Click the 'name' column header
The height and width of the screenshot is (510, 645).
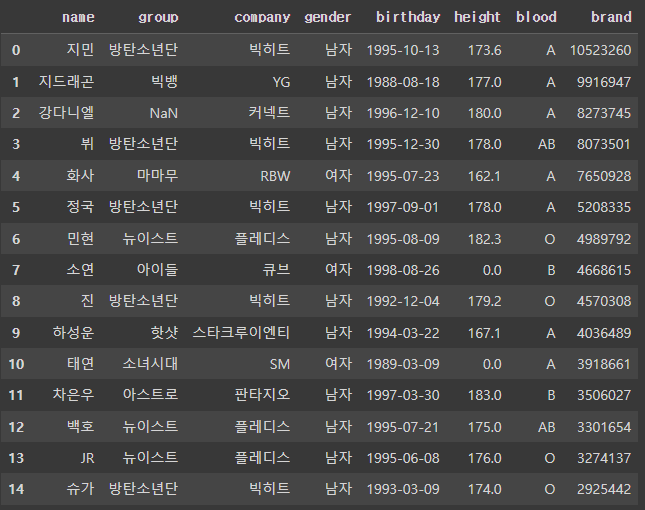78,17
